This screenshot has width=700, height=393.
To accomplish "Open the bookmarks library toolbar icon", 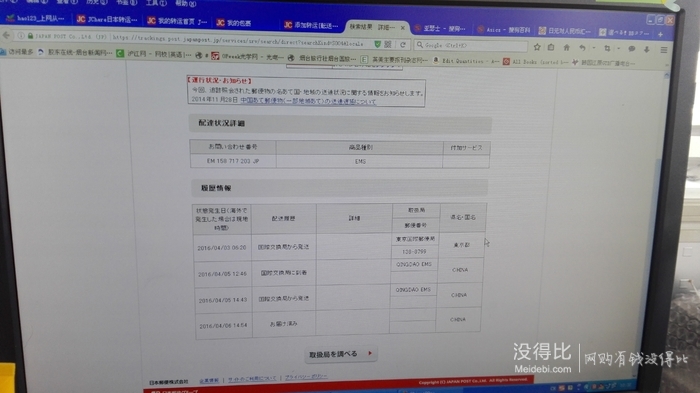I will 551,47.
